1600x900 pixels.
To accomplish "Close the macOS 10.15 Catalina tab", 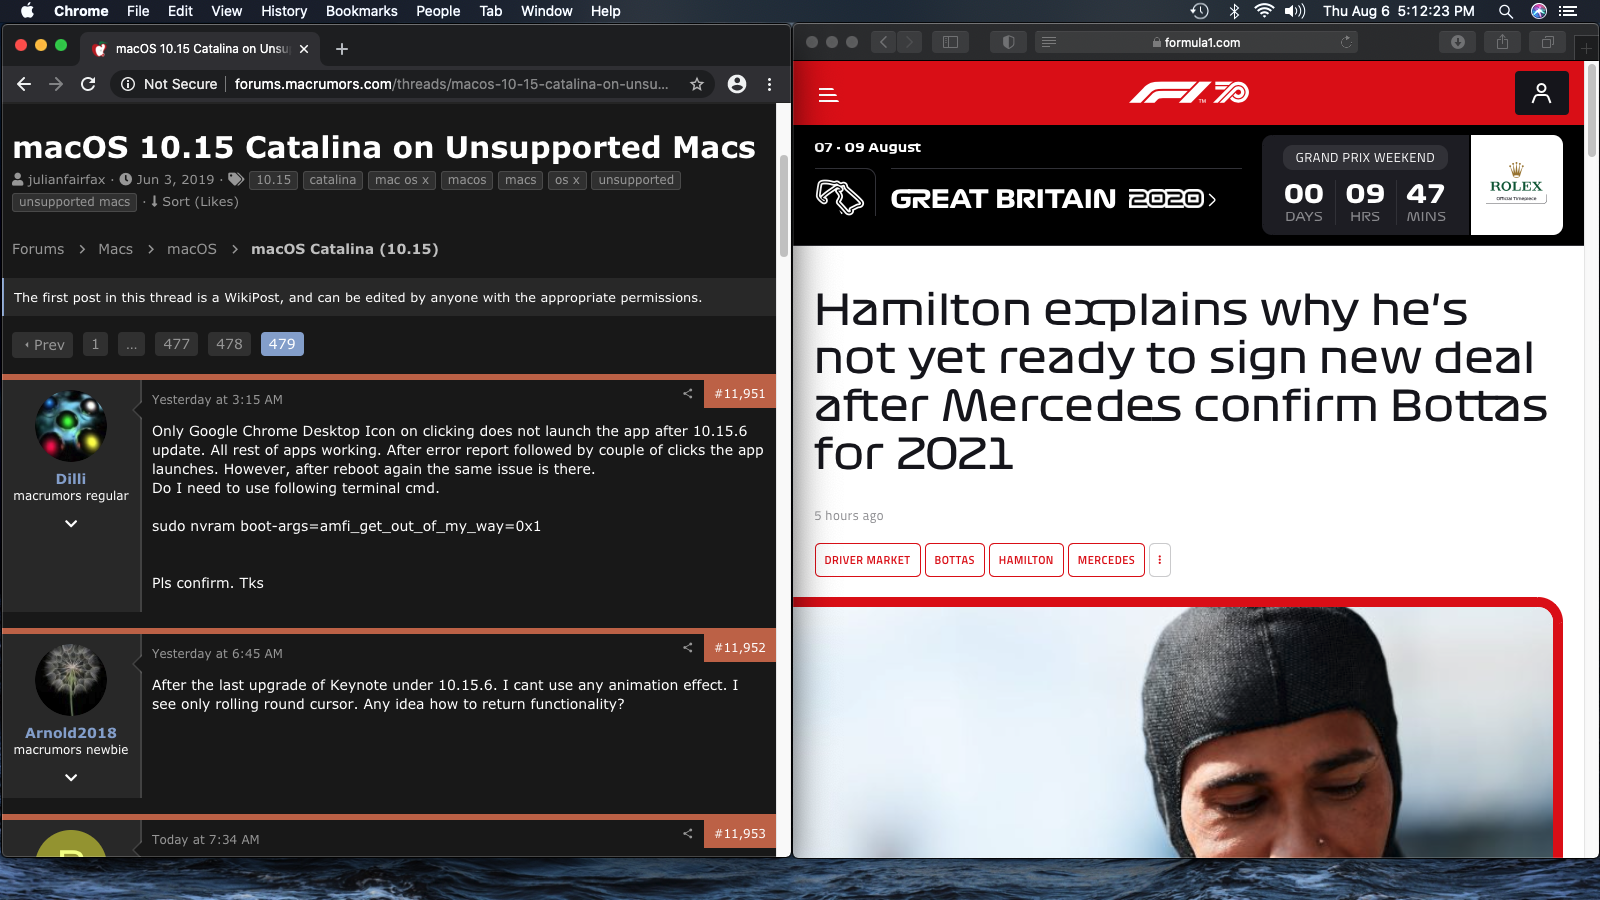I will pos(304,49).
